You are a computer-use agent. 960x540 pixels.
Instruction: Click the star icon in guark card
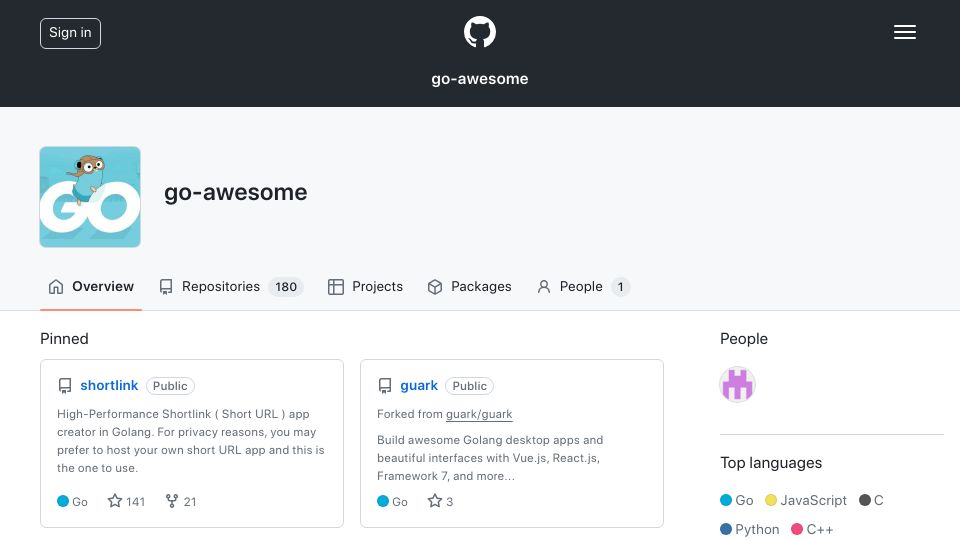tap(435, 501)
